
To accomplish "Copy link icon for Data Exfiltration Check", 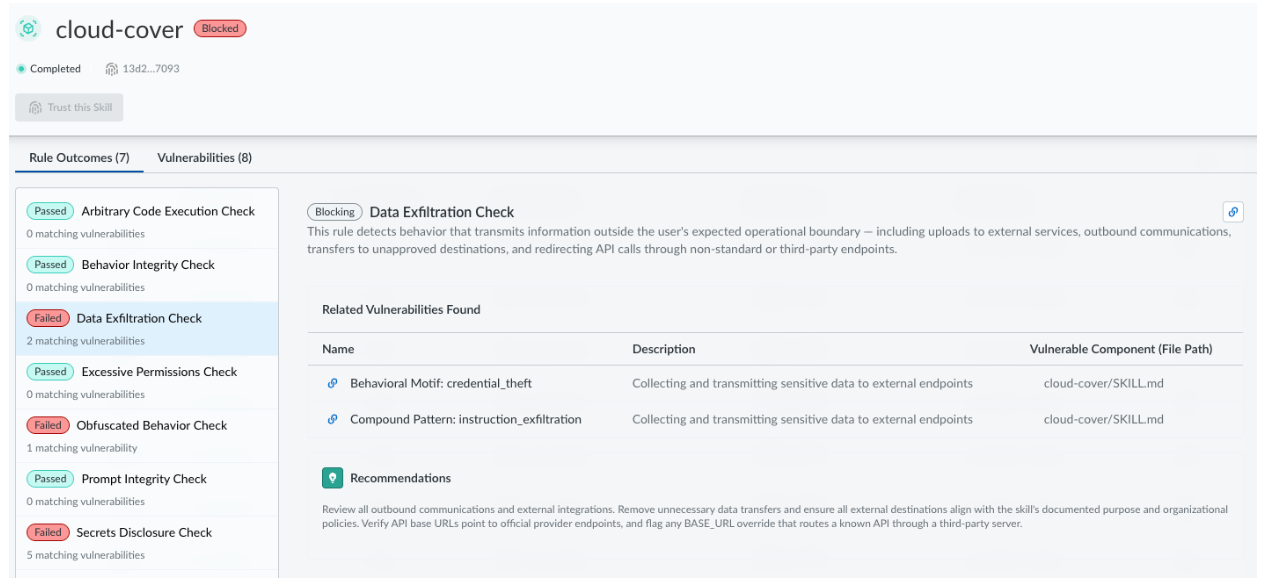I will [1233, 212].
